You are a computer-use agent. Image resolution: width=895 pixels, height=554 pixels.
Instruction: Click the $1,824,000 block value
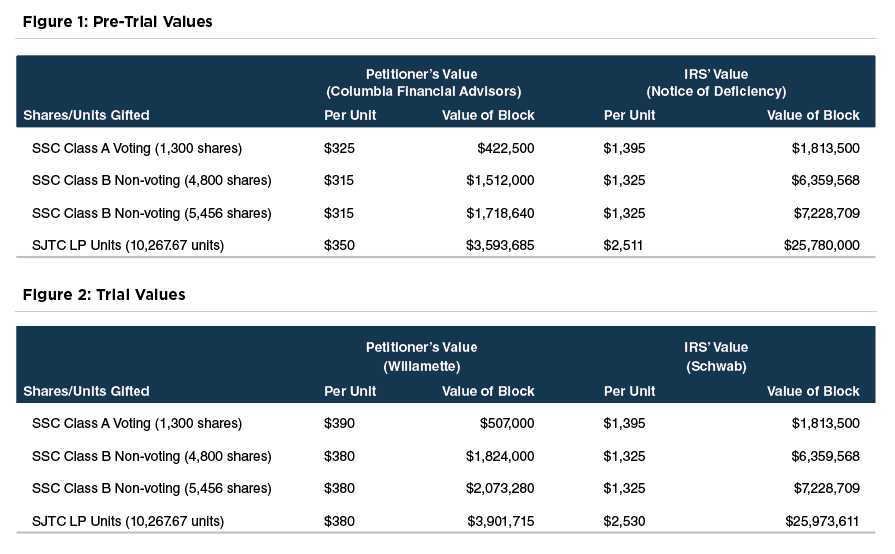pyautogui.click(x=500, y=457)
